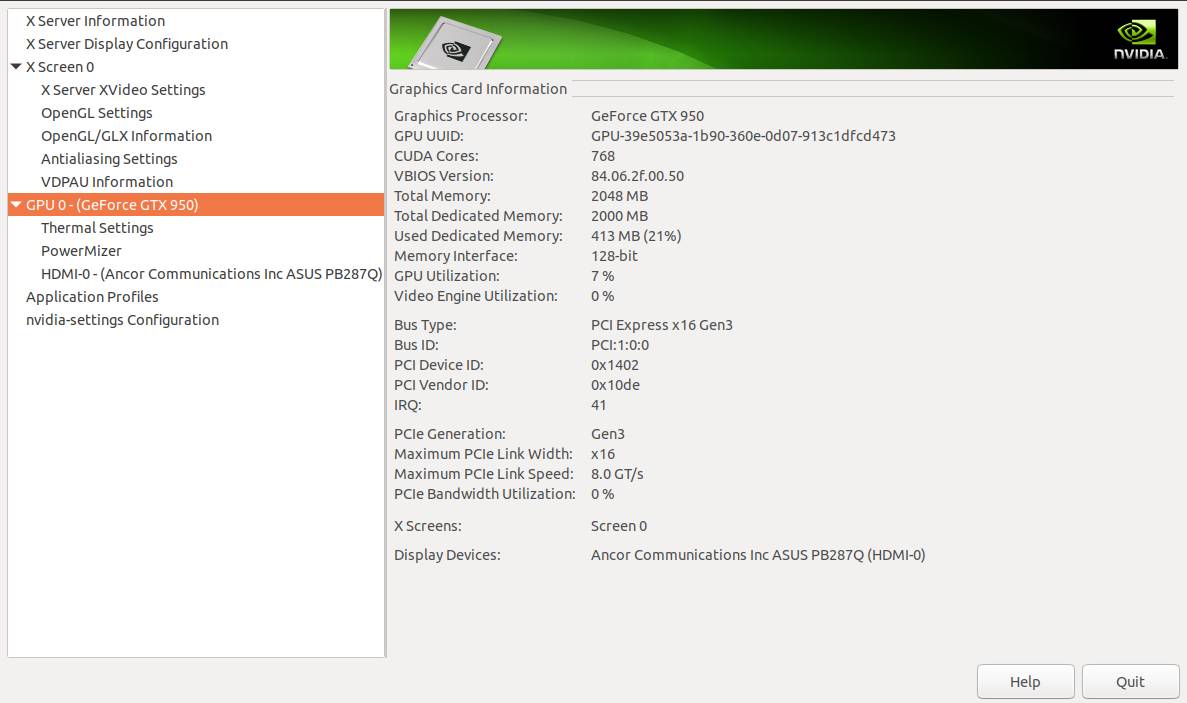Open PowerMizer settings
This screenshot has height=703, width=1187.
(81, 250)
